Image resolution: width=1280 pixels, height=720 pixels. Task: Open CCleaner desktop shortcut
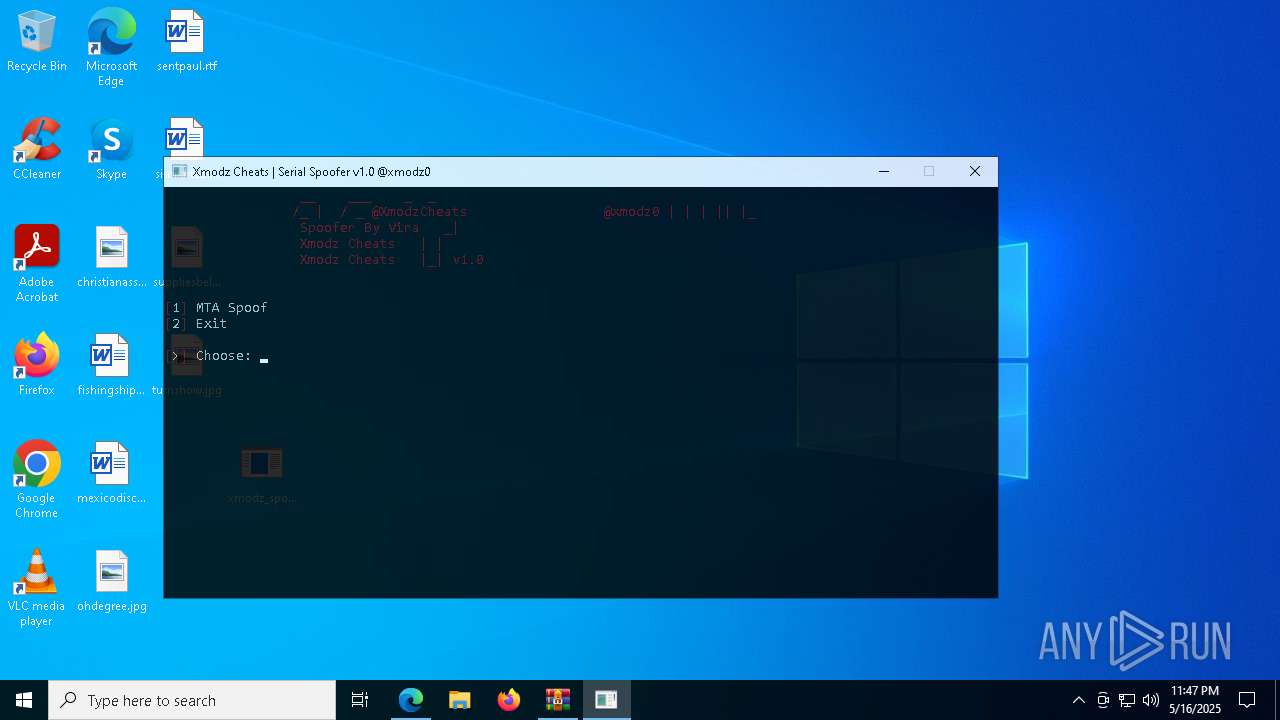coord(37,150)
